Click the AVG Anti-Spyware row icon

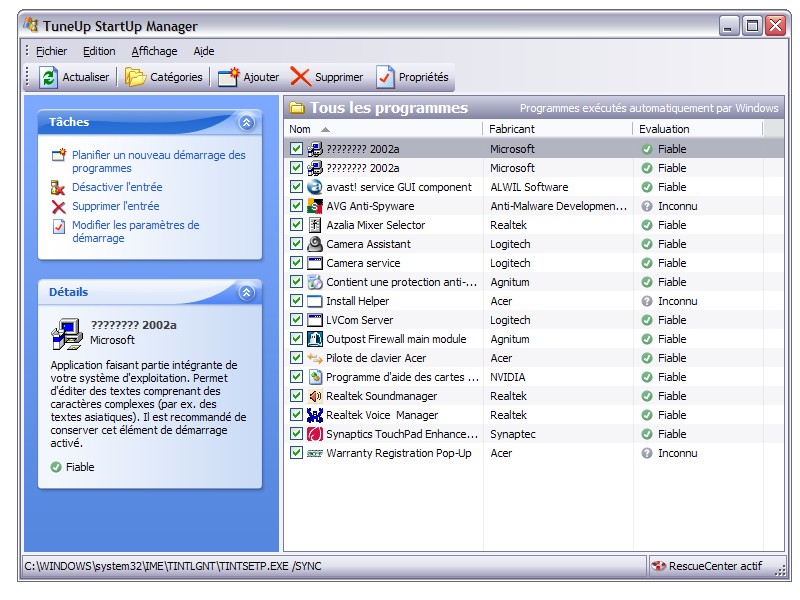[x=315, y=206]
